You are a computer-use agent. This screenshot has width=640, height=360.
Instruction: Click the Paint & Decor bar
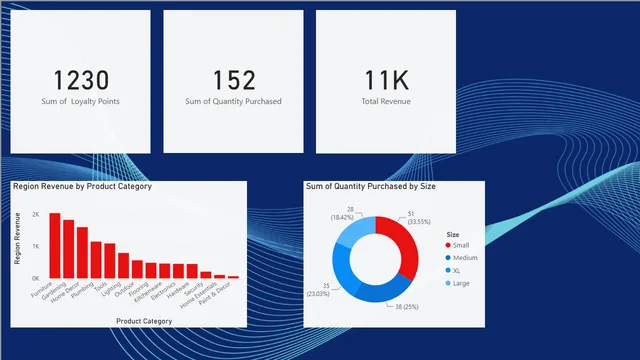click(x=233, y=277)
